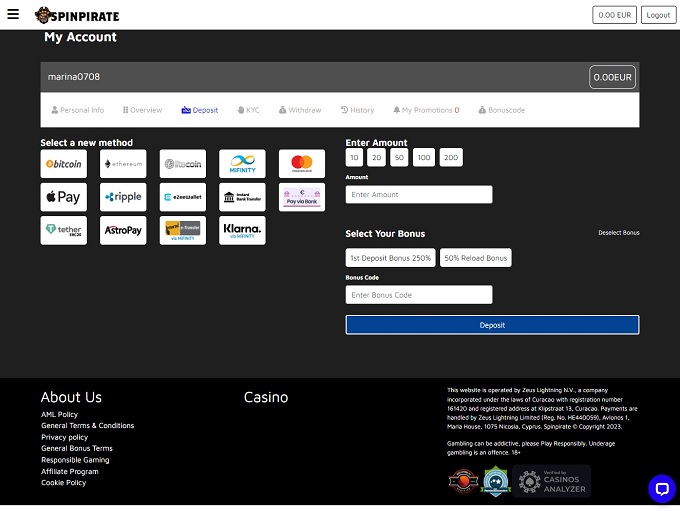
Task: Select Bitcoin as the payment method
Action: point(64,164)
